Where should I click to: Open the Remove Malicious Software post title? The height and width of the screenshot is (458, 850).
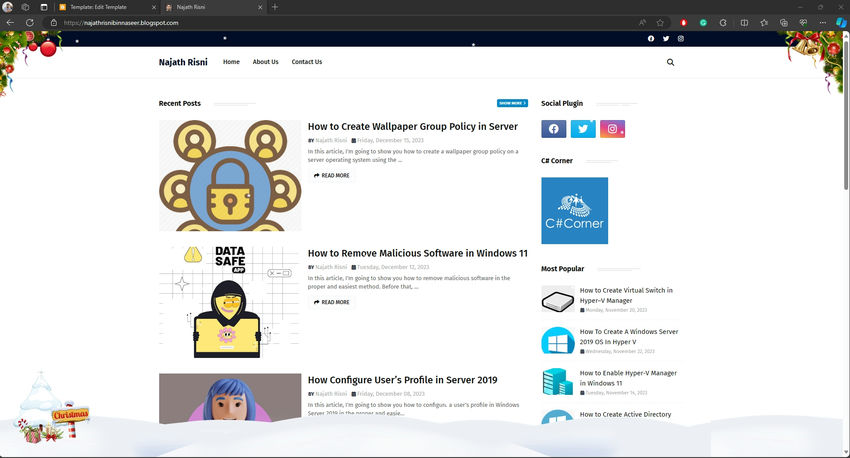pyautogui.click(x=417, y=253)
